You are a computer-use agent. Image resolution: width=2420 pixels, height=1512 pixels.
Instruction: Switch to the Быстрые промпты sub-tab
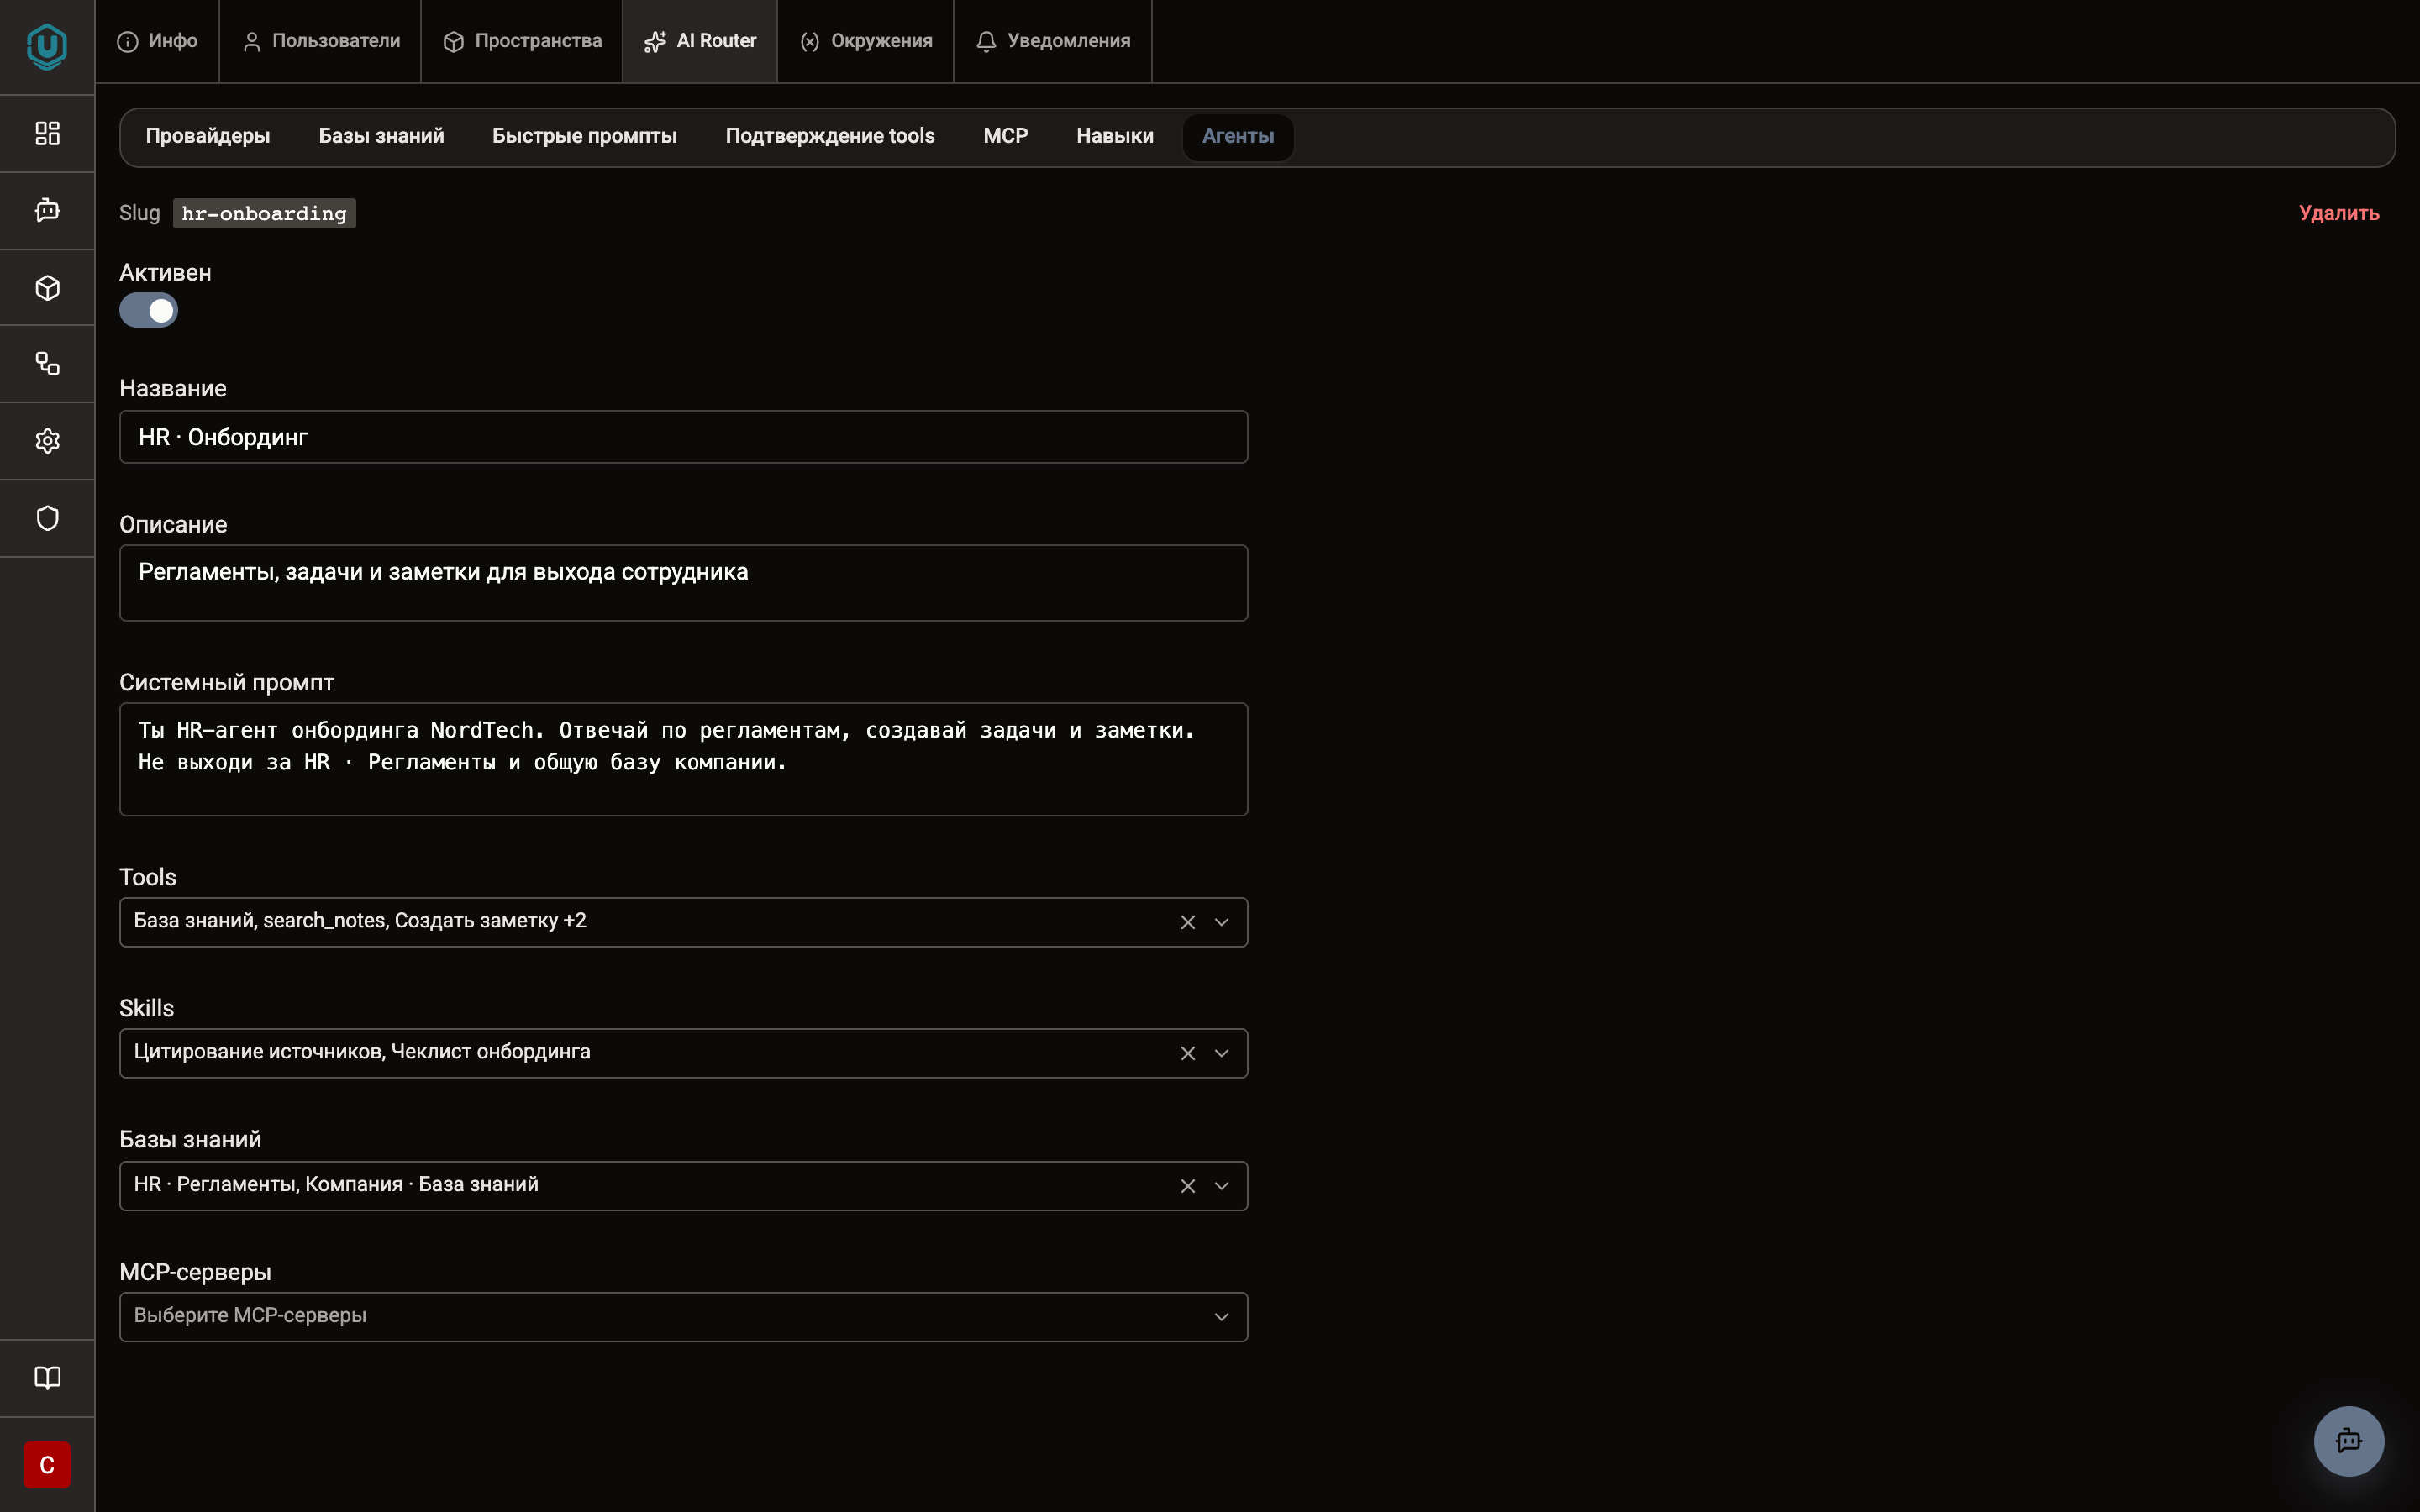584,136
